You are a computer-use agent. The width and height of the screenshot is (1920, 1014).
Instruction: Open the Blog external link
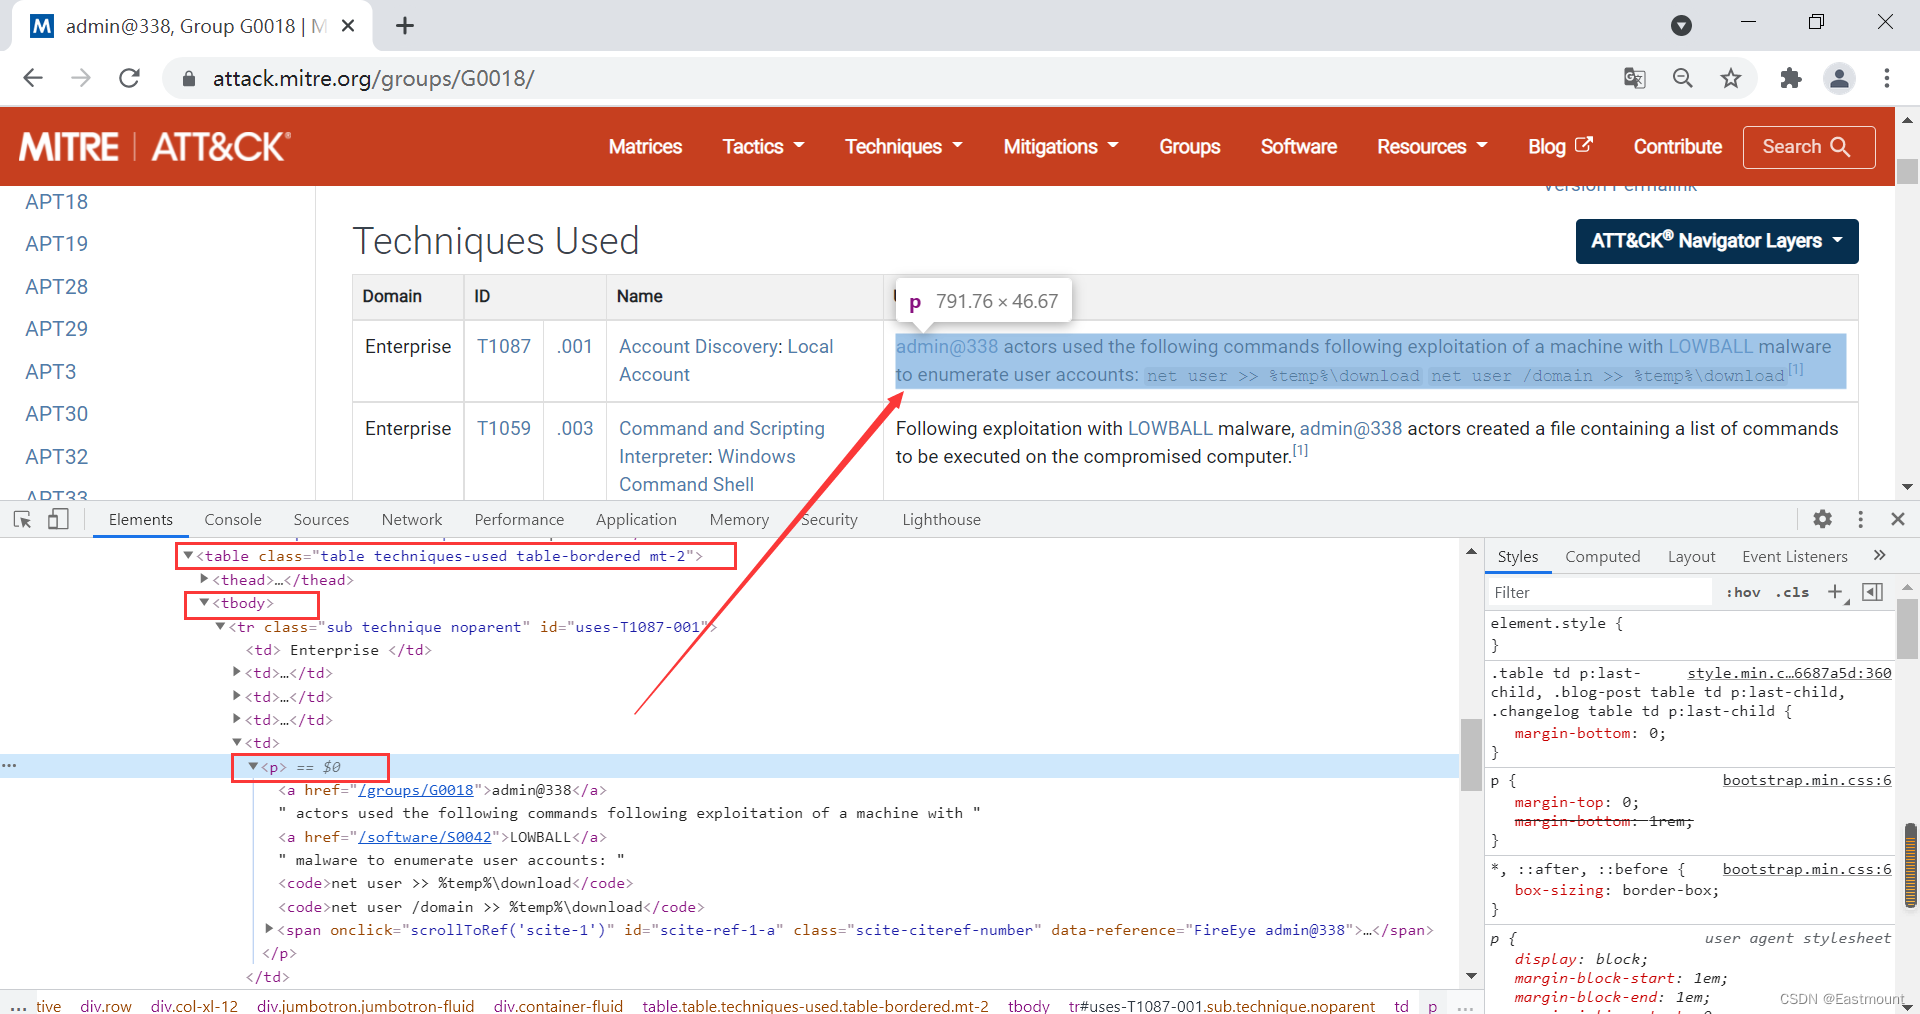click(1560, 147)
